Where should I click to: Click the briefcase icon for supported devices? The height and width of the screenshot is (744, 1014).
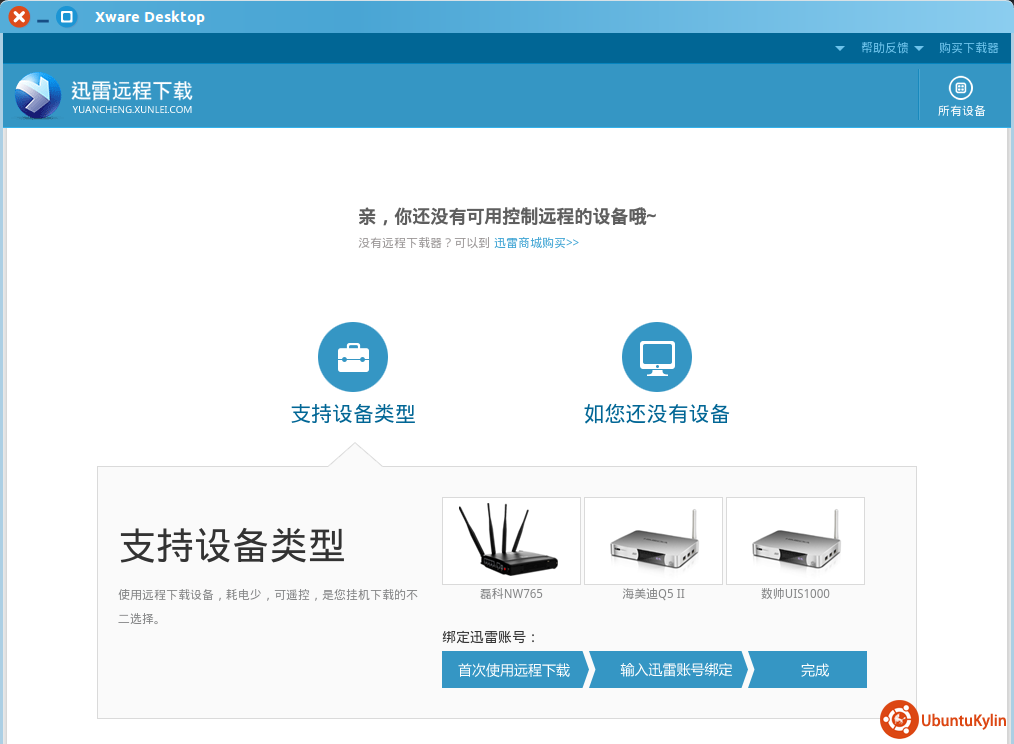353,357
